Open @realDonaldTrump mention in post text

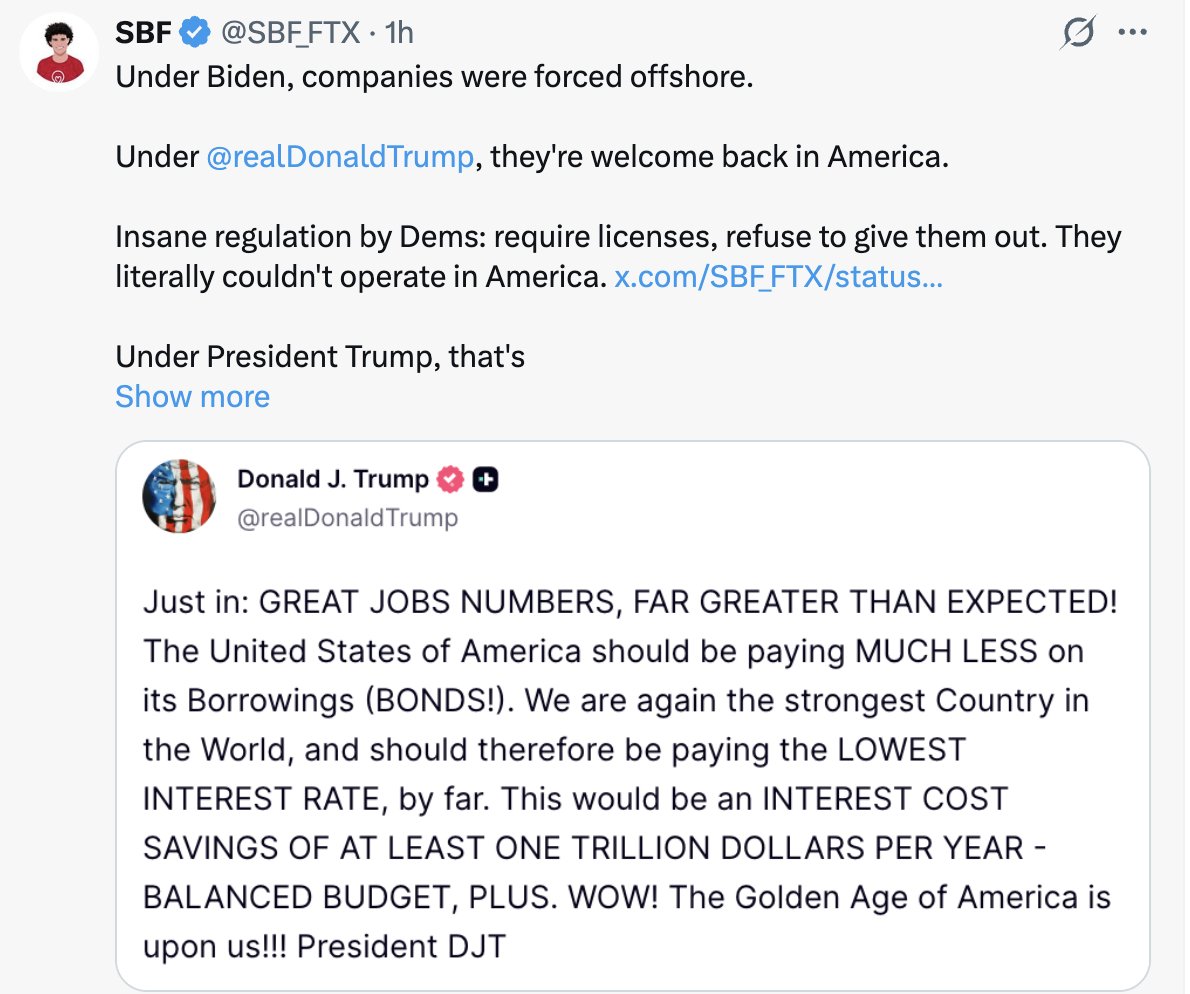(x=339, y=158)
